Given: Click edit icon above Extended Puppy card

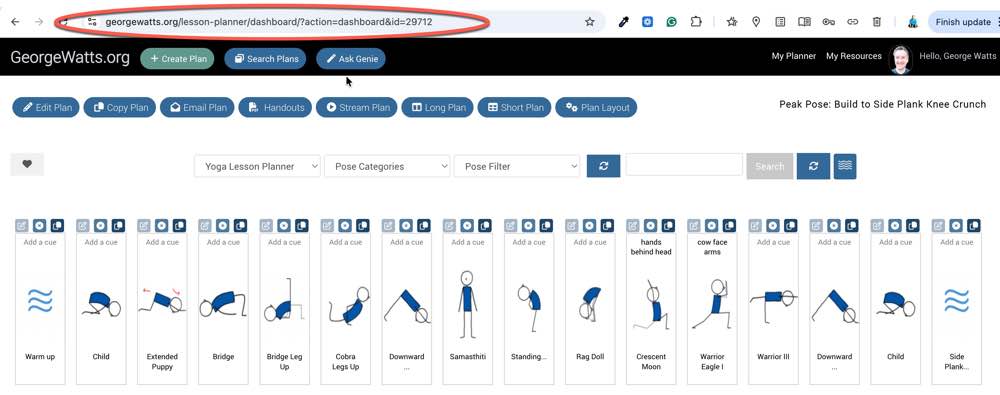Looking at the screenshot, I should point(145,225).
